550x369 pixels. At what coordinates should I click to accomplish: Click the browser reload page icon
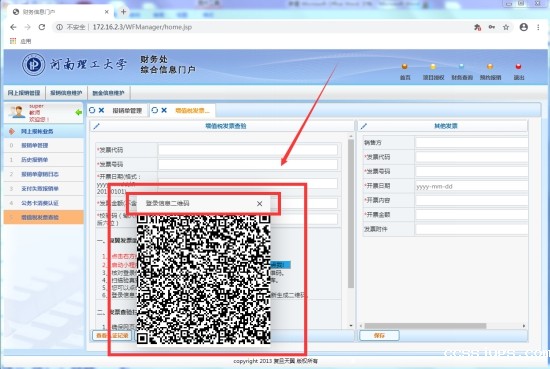42,27
